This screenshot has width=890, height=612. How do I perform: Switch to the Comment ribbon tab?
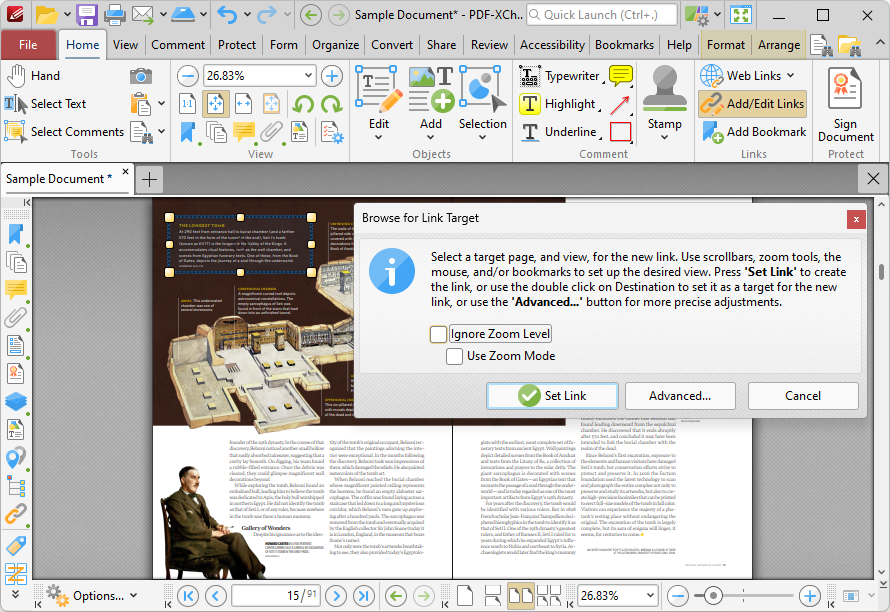coord(178,45)
